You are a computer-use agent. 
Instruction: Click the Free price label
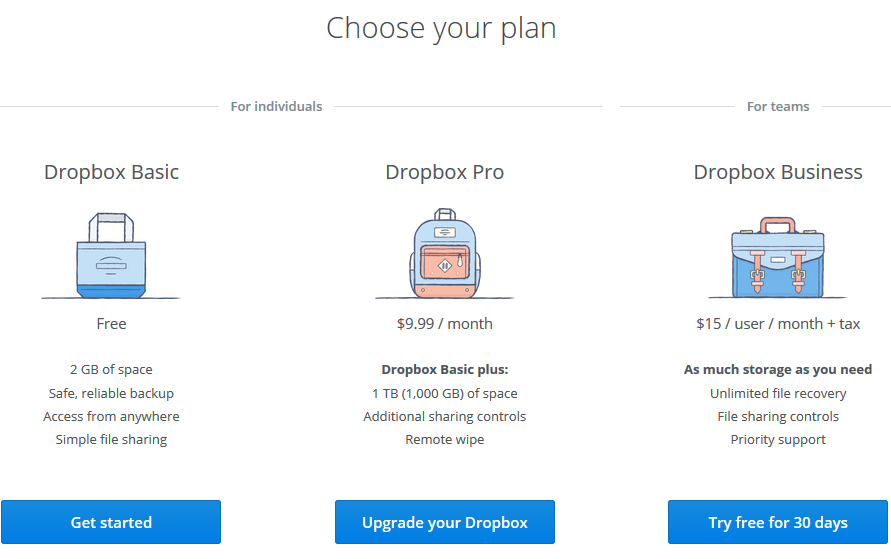[x=111, y=324]
